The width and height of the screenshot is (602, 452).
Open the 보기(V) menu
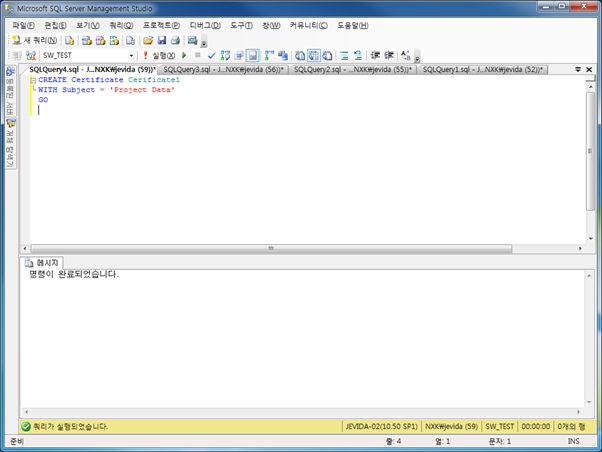click(x=88, y=25)
